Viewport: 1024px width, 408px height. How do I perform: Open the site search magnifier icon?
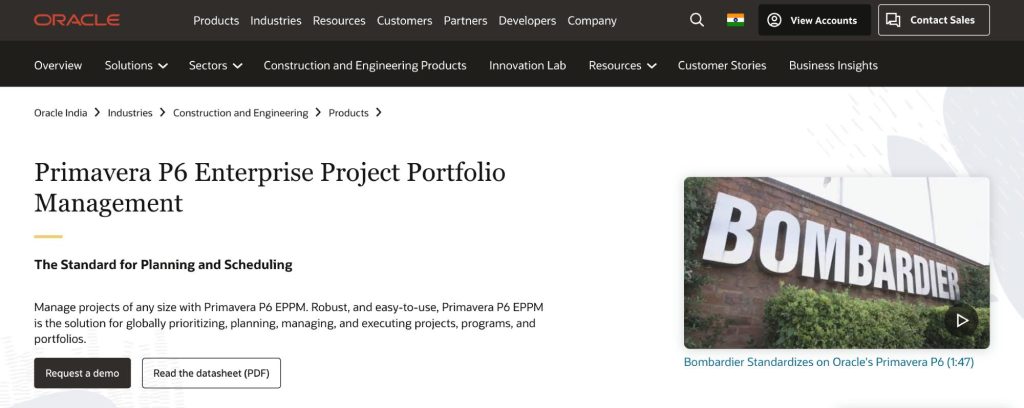pos(697,20)
